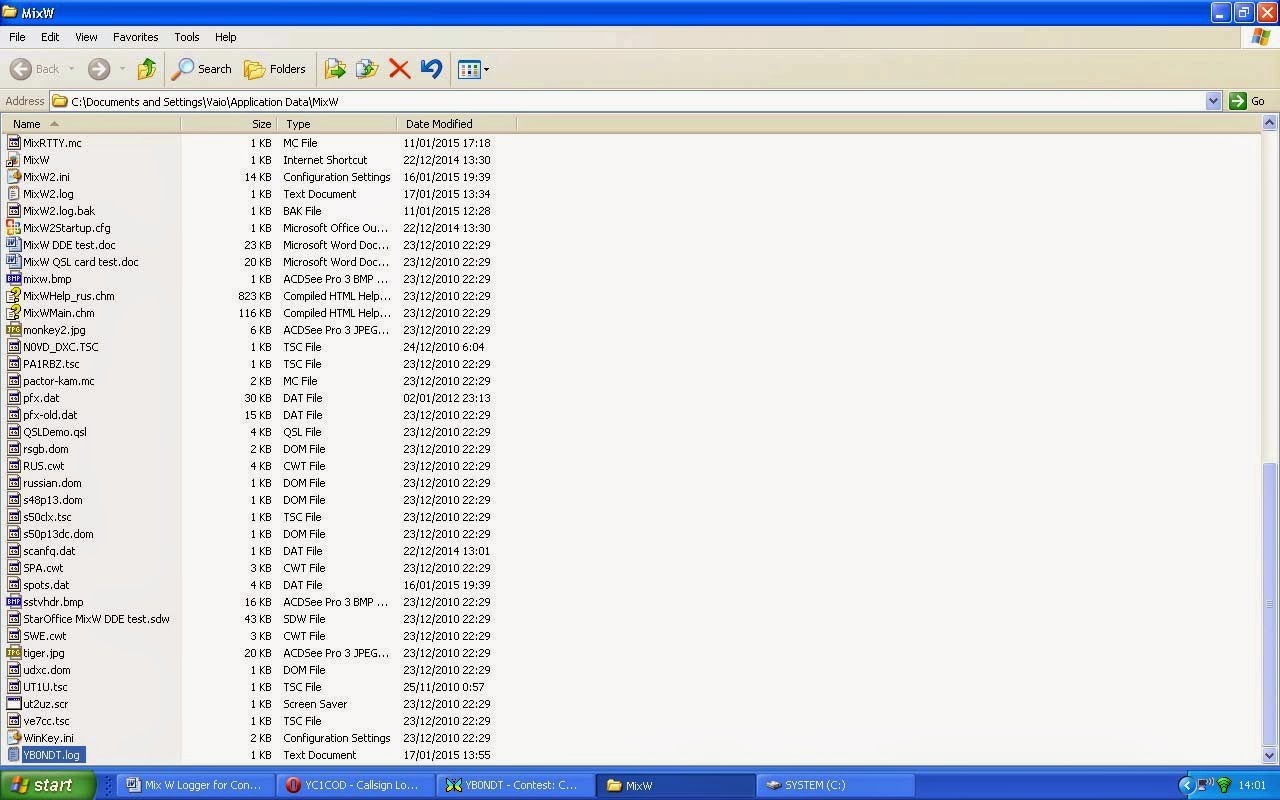Click the Undo toolbar icon

click(431, 69)
